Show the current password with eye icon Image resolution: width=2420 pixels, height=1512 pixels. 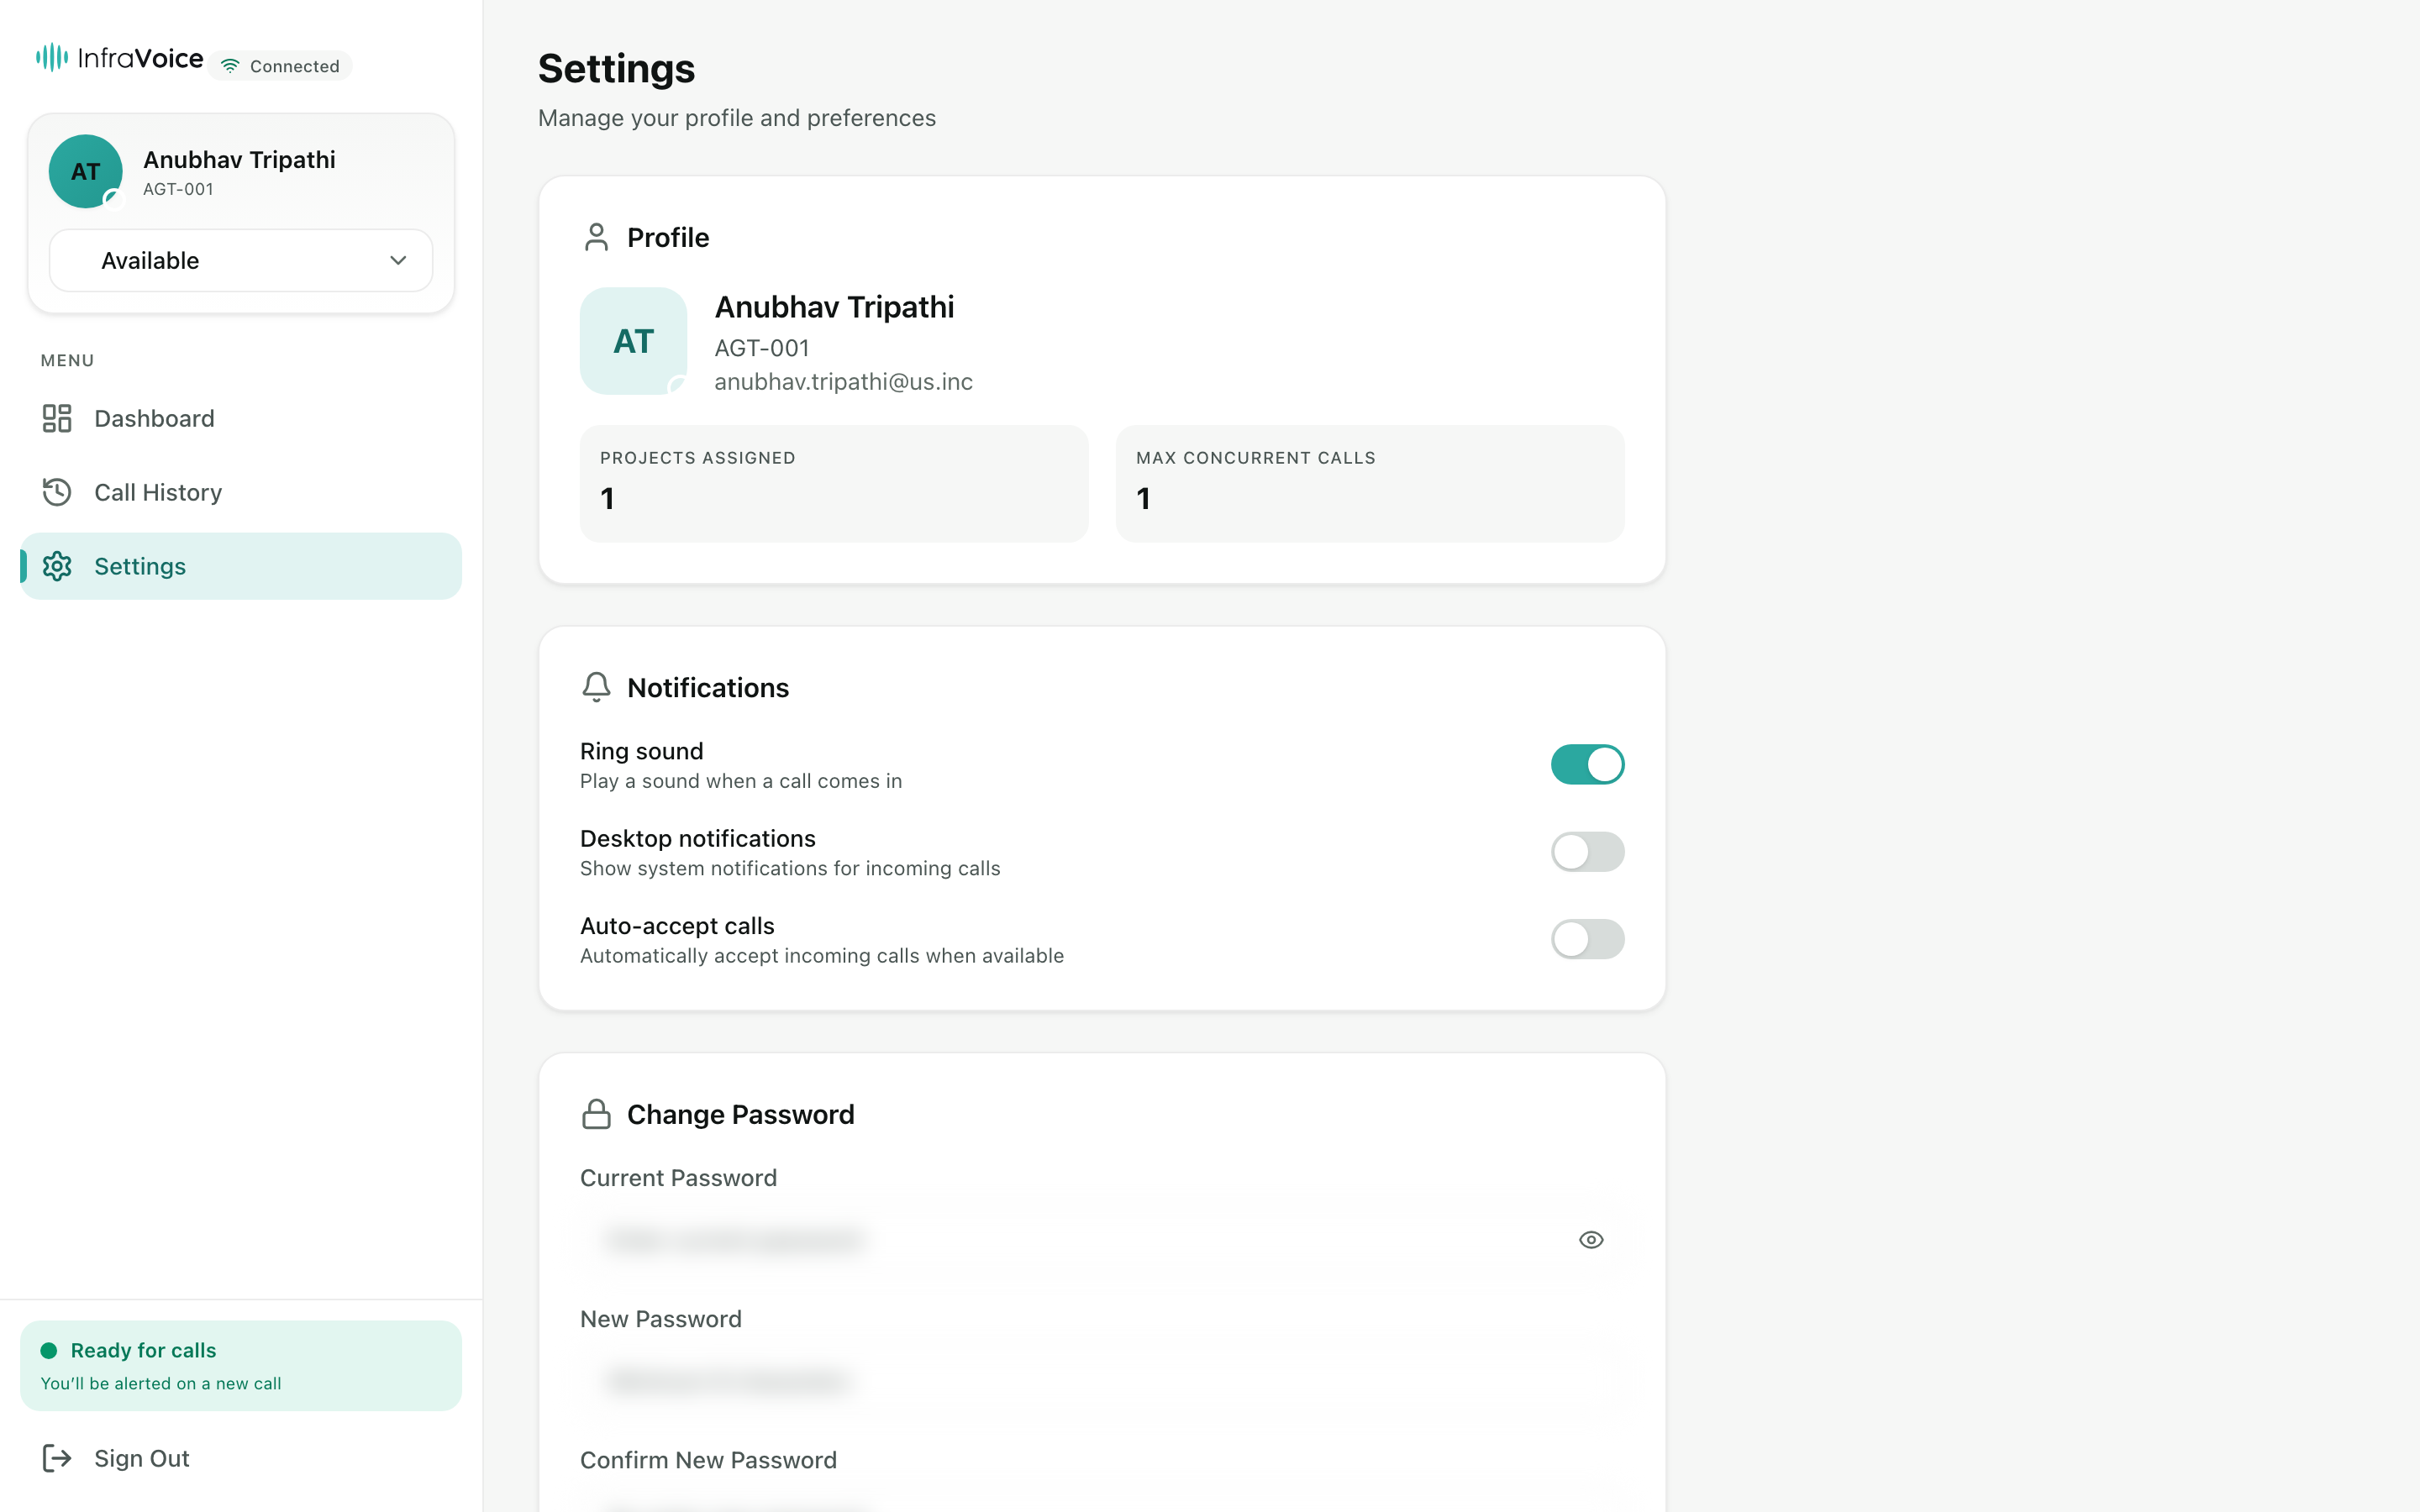coord(1591,1240)
